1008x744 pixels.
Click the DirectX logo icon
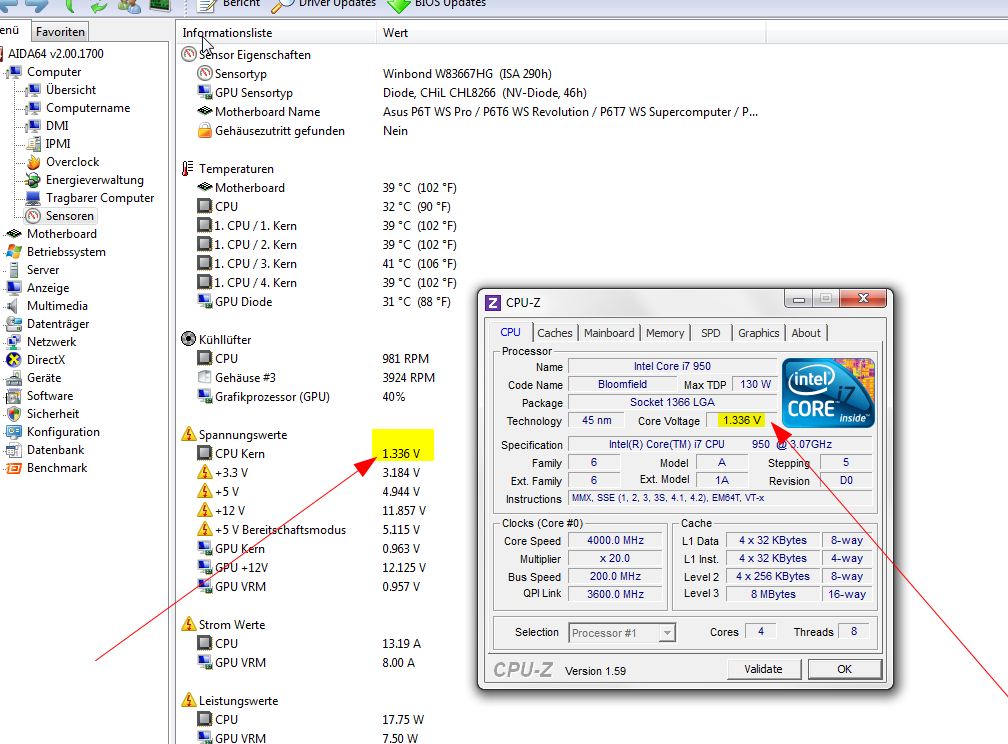(14, 360)
